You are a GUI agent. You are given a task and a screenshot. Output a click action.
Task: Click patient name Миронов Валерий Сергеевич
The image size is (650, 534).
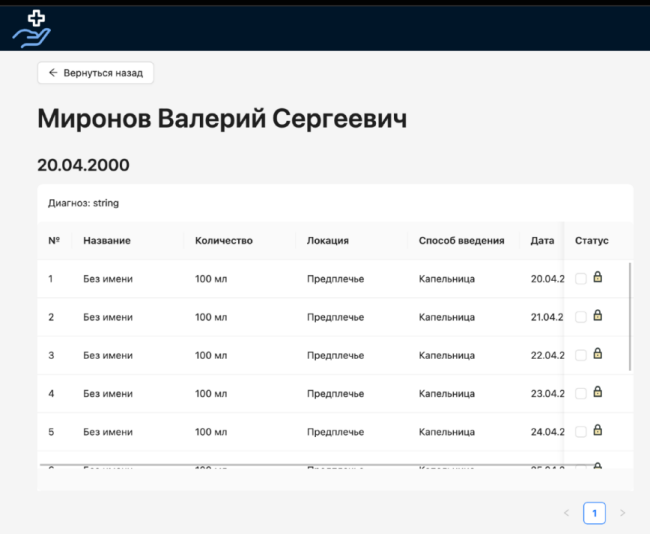tap(222, 119)
